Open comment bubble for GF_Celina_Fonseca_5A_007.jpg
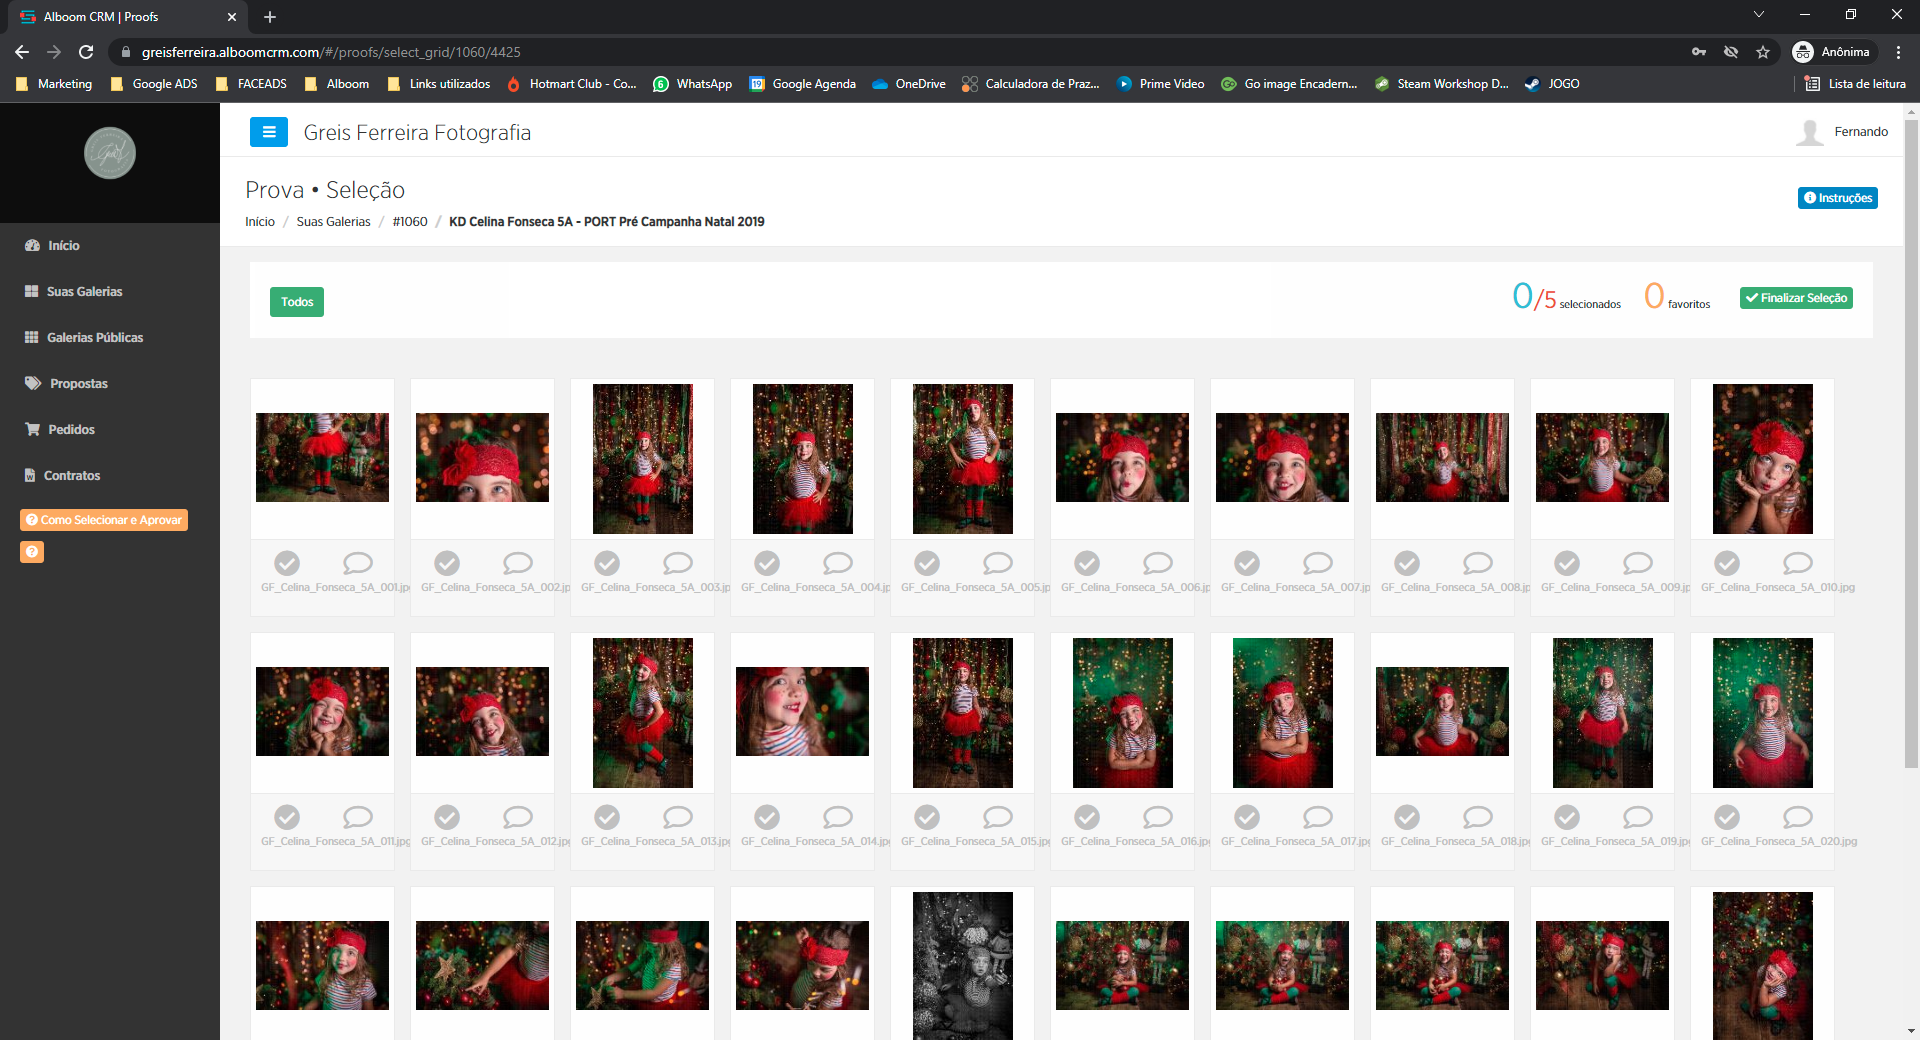Screen dimensions: 1920x1040 click(x=1317, y=563)
